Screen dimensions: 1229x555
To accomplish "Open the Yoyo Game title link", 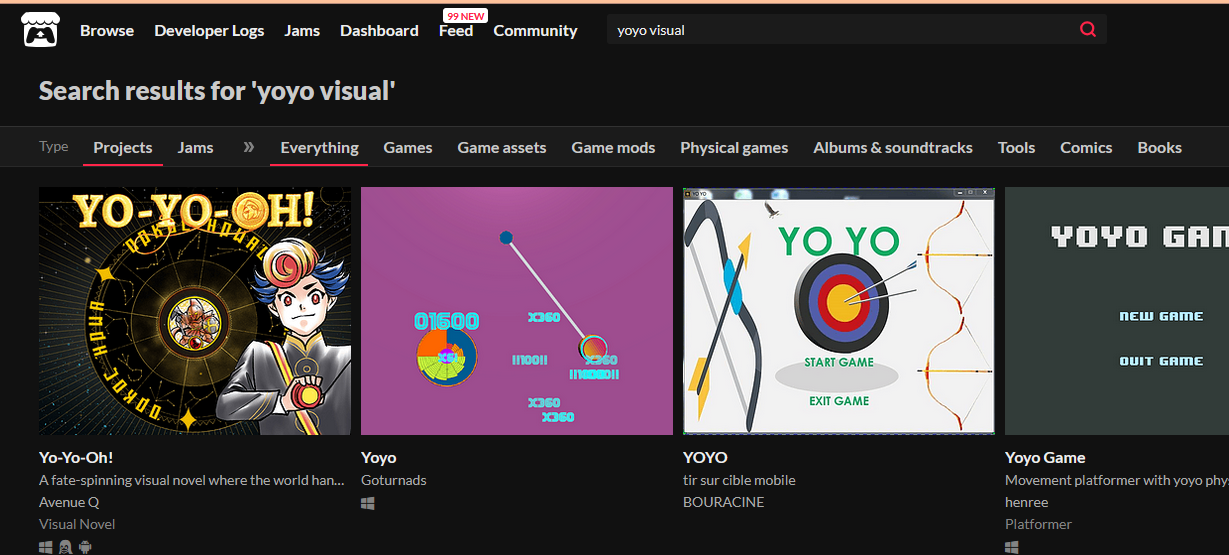I will [1045, 457].
